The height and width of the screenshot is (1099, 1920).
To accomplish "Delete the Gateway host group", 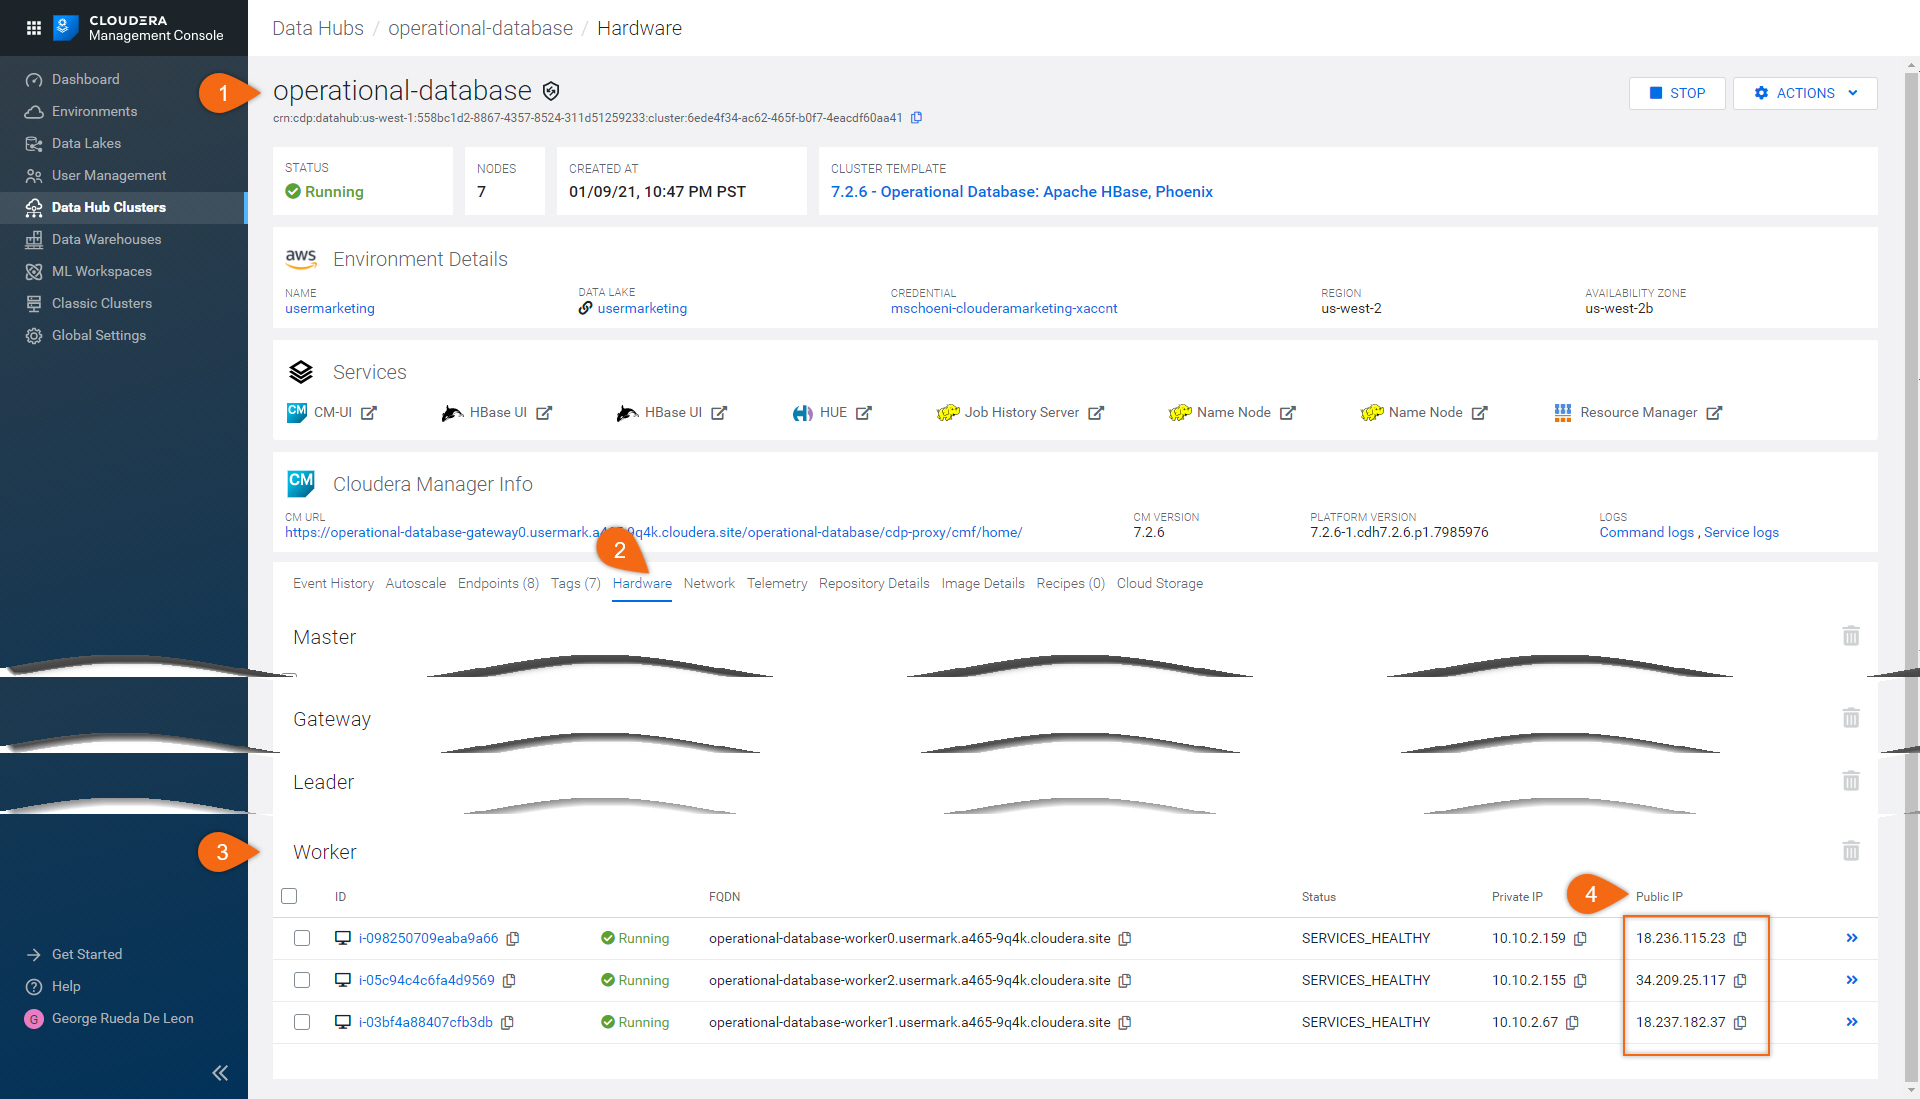I will tap(1851, 718).
